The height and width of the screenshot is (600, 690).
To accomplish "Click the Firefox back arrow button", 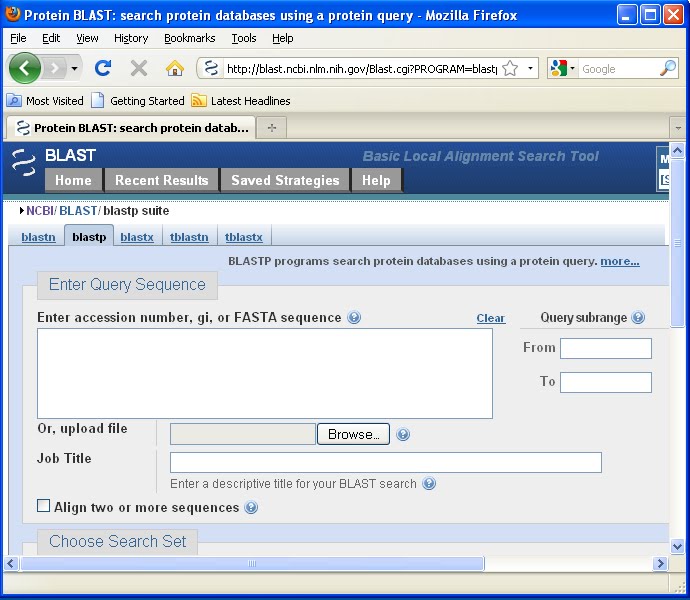I will 25,68.
